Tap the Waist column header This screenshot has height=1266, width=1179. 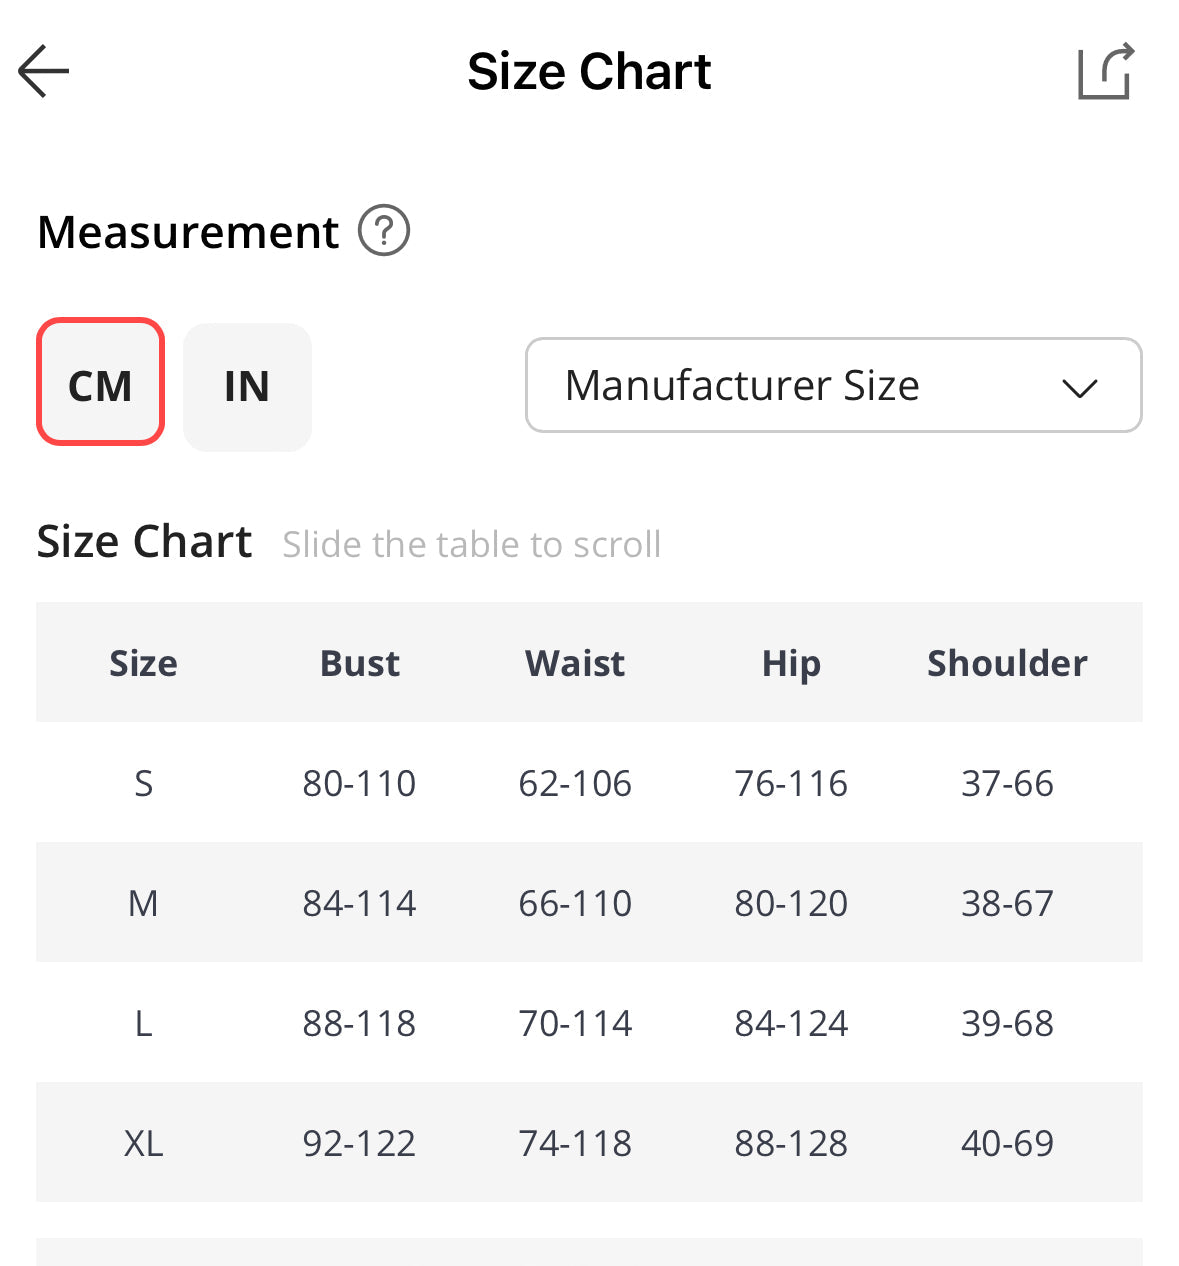pyautogui.click(x=575, y=663)
